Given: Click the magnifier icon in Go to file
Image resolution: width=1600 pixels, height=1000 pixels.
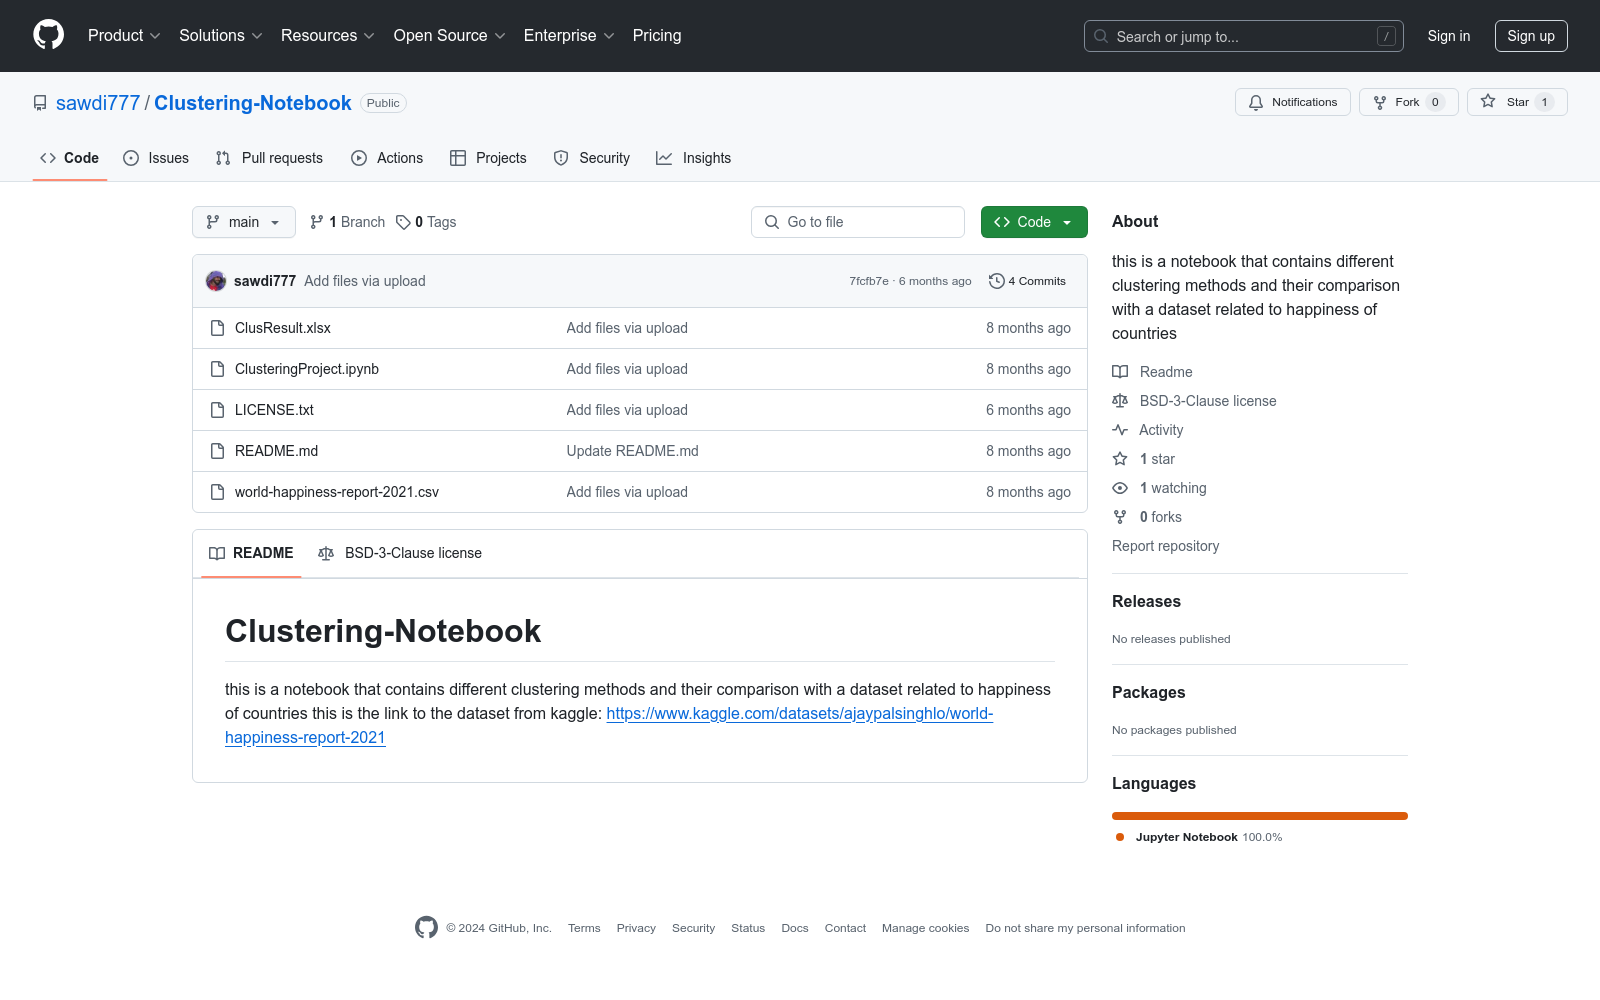Looking at the screenshot, I should pyautogui.click(x=772, y=222).
